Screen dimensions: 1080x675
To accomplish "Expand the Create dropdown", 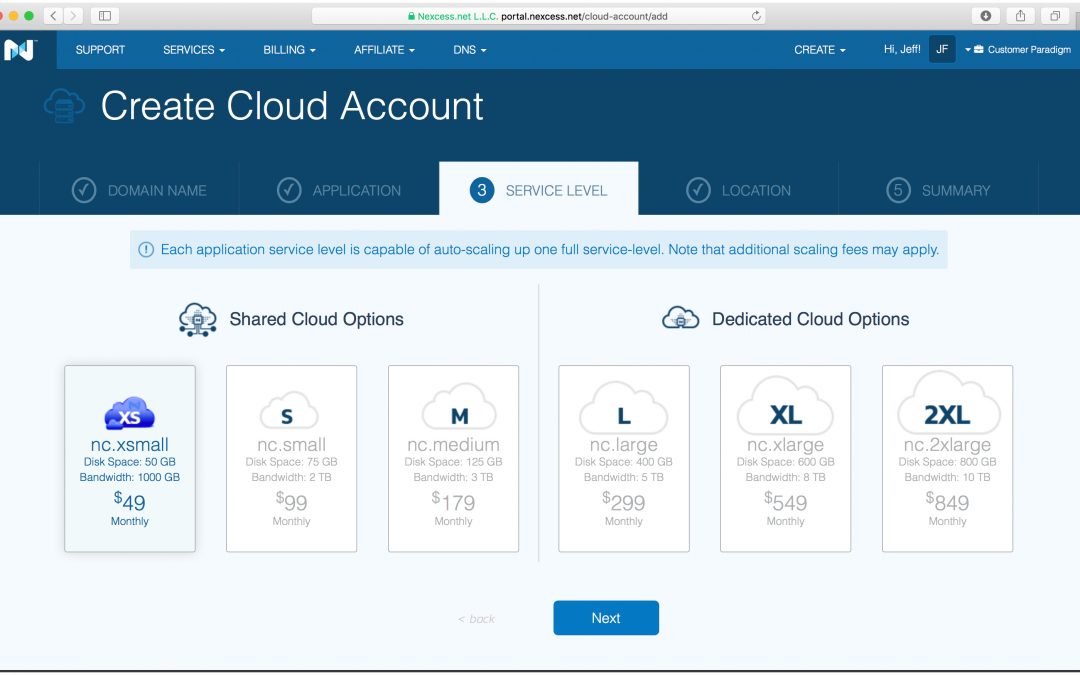I will 819,50.
